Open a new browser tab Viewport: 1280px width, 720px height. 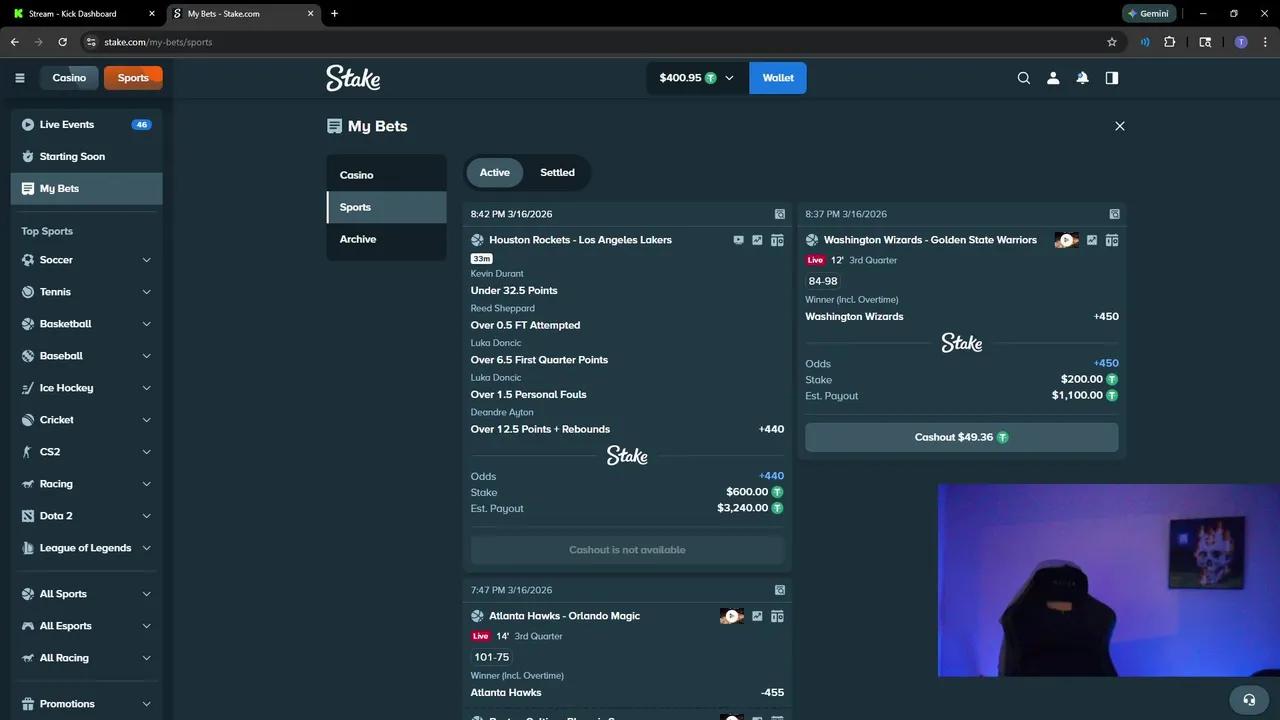(334, 14)
